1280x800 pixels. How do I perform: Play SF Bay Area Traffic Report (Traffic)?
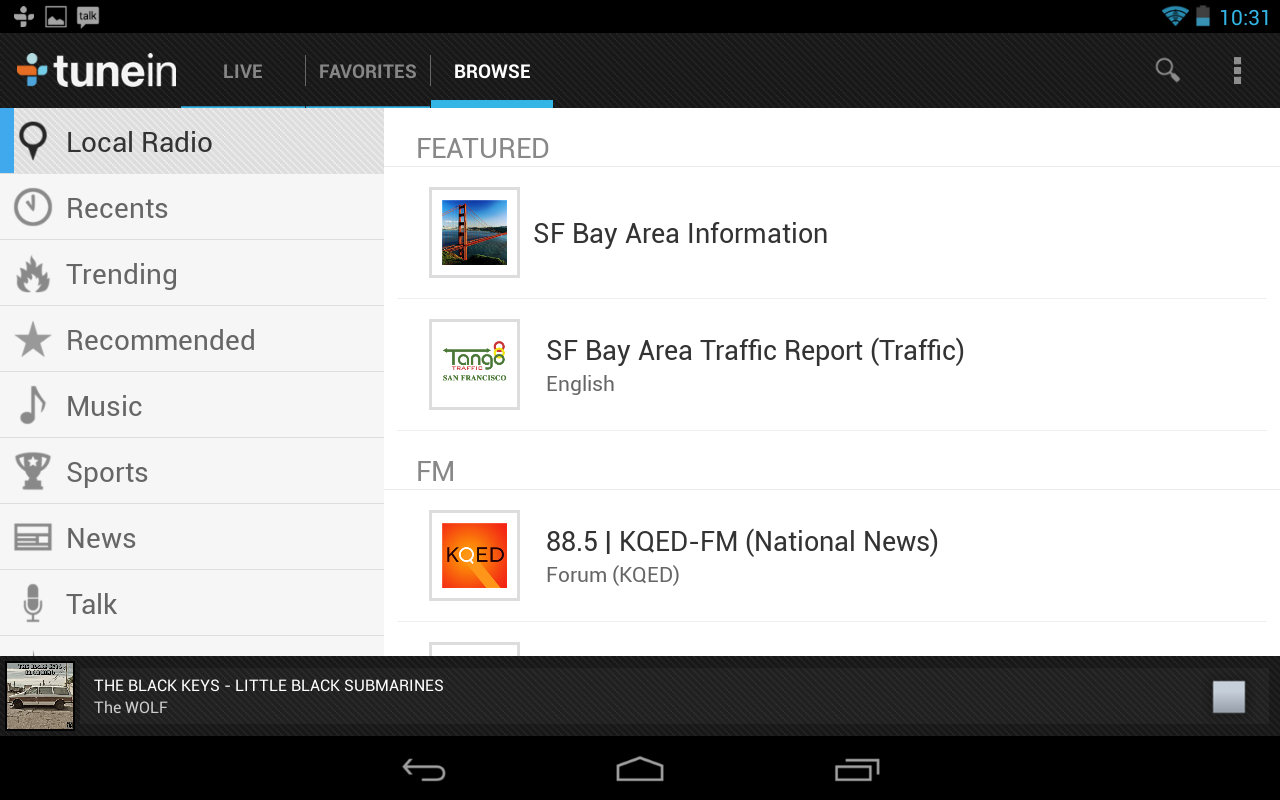pos(832,365)
